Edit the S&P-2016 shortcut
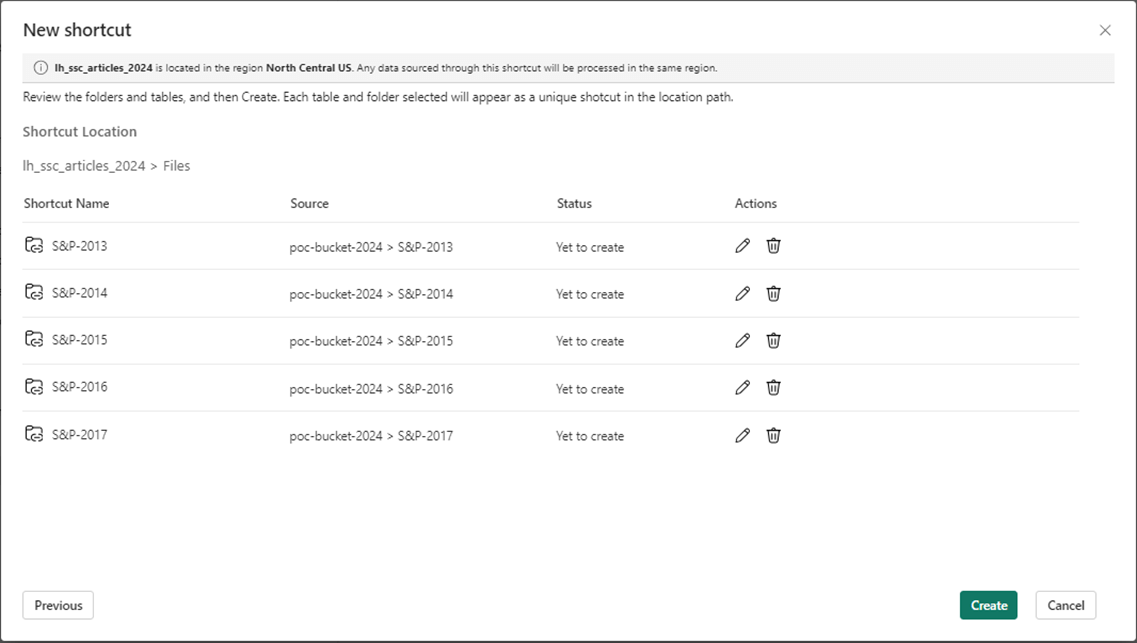The height and width of the screenshot is (643, 1137). (x=742, y=388)
